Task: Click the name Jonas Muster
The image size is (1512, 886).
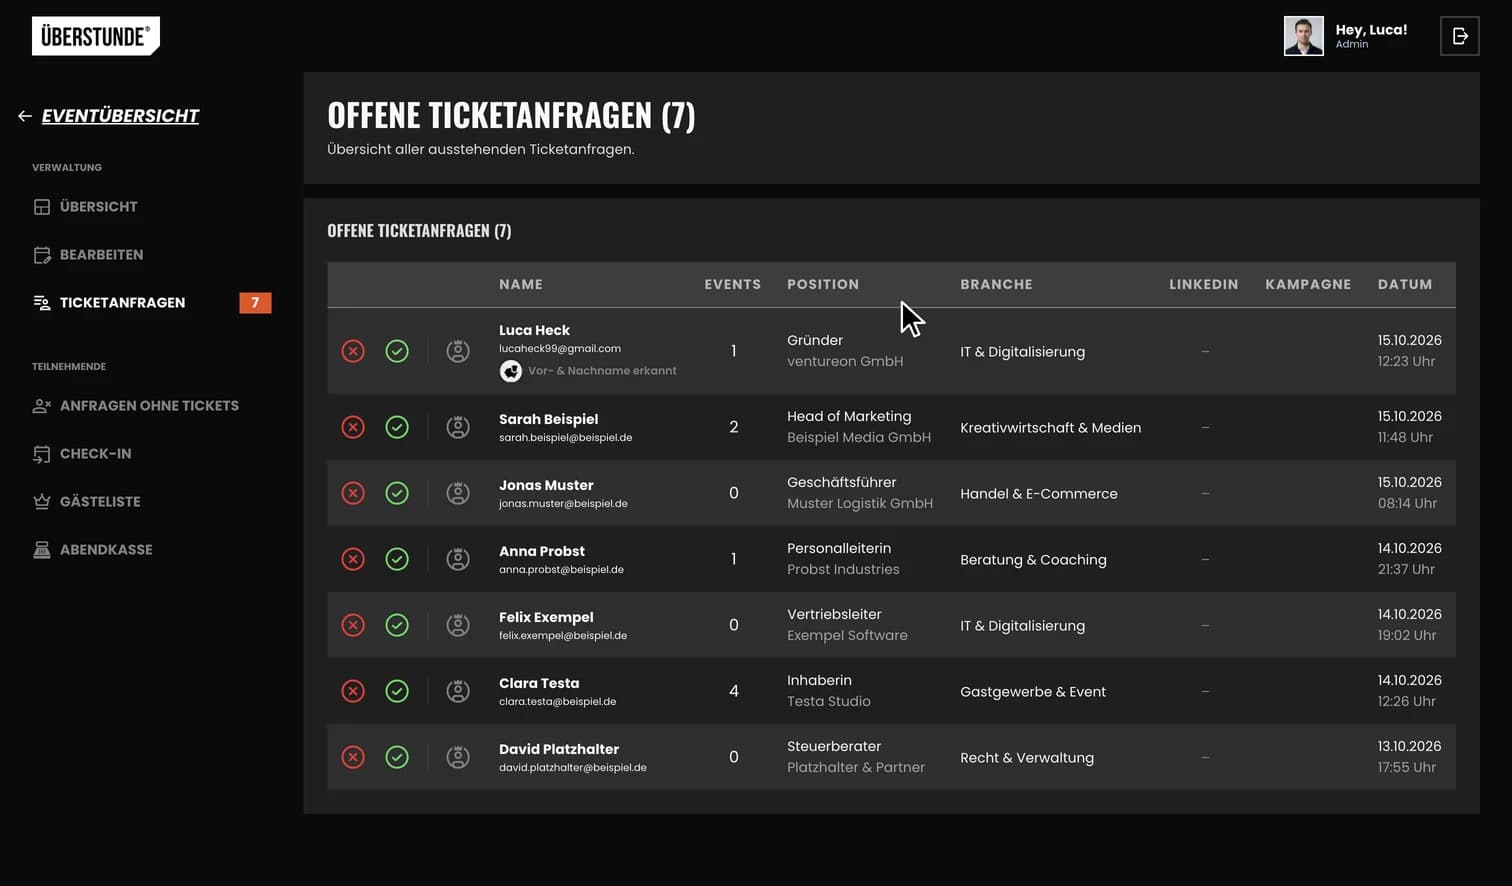Action: pos(546,485)
